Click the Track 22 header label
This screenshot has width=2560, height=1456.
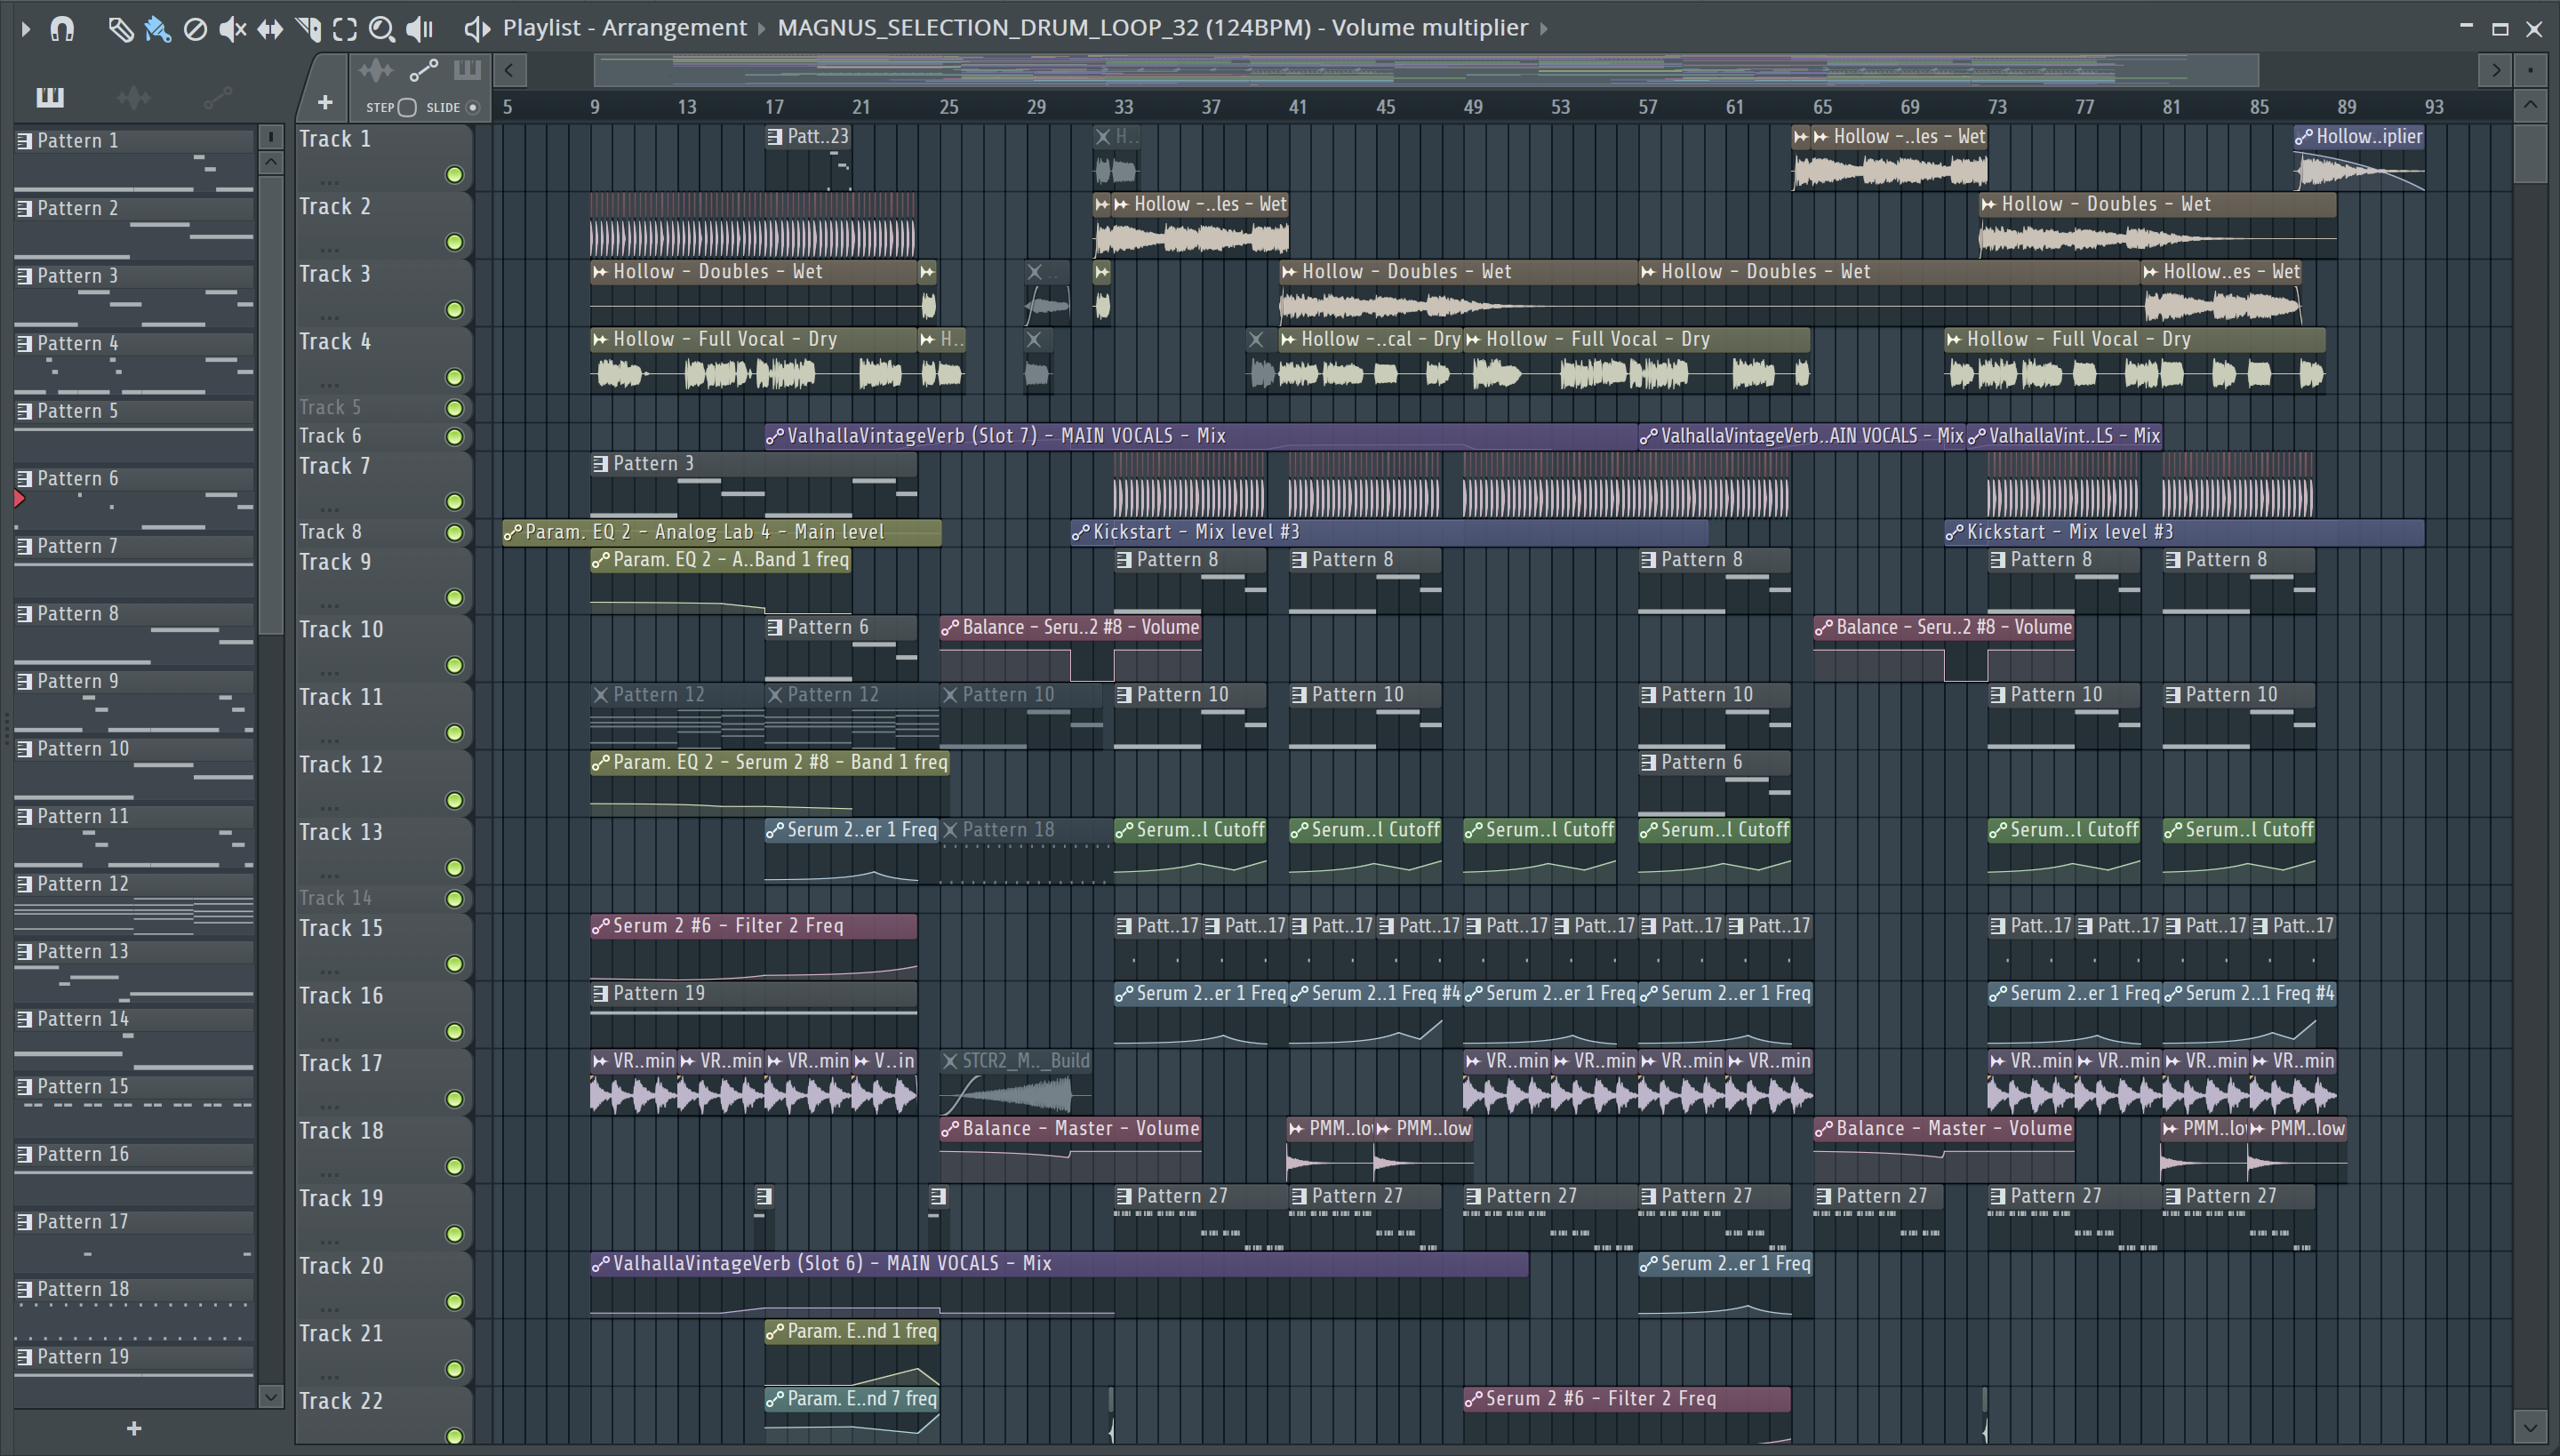pos(341,1401)
